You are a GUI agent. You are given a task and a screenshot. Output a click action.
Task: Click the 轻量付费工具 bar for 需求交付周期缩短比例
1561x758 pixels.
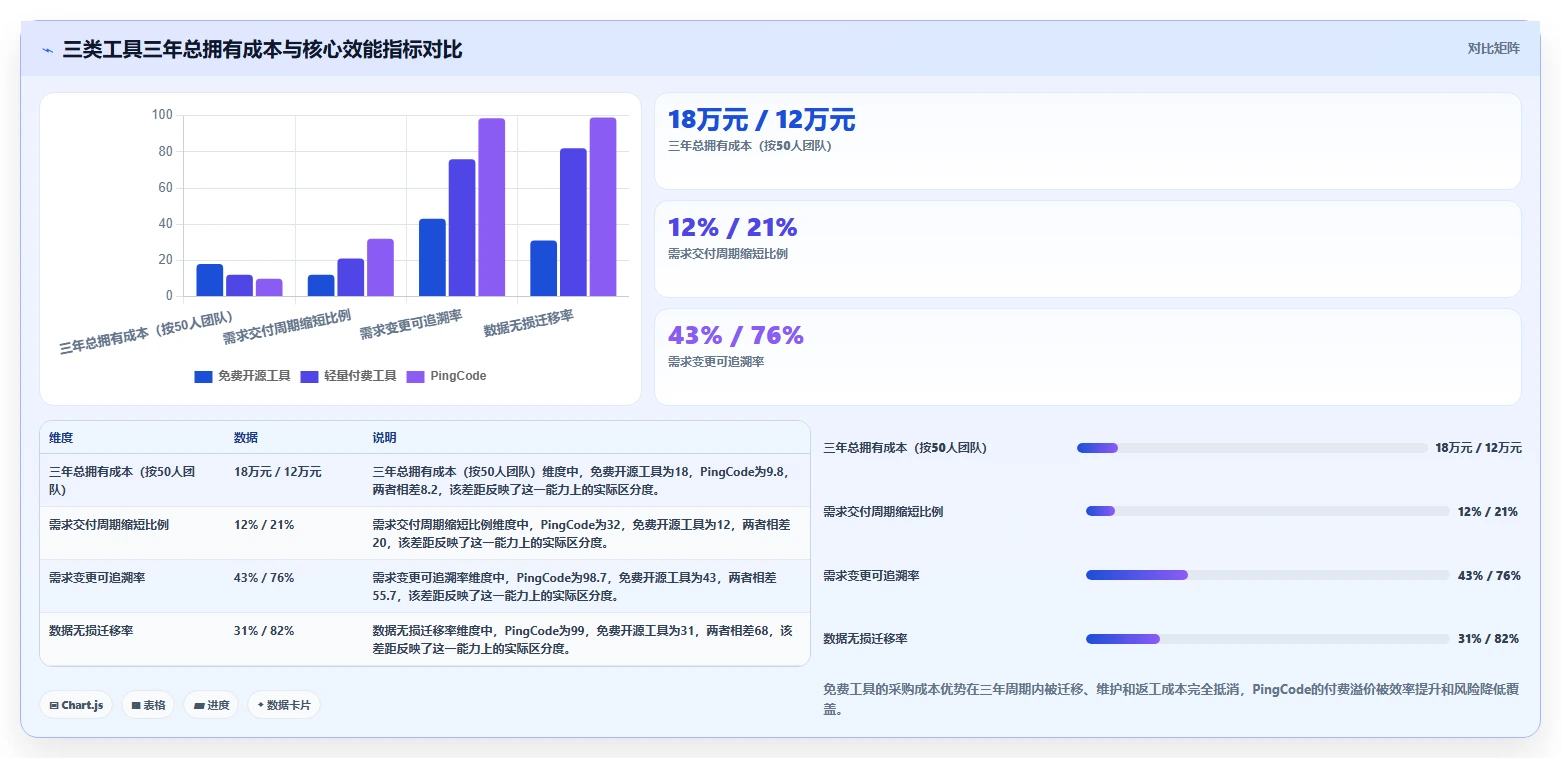click(x=350, y=277)
